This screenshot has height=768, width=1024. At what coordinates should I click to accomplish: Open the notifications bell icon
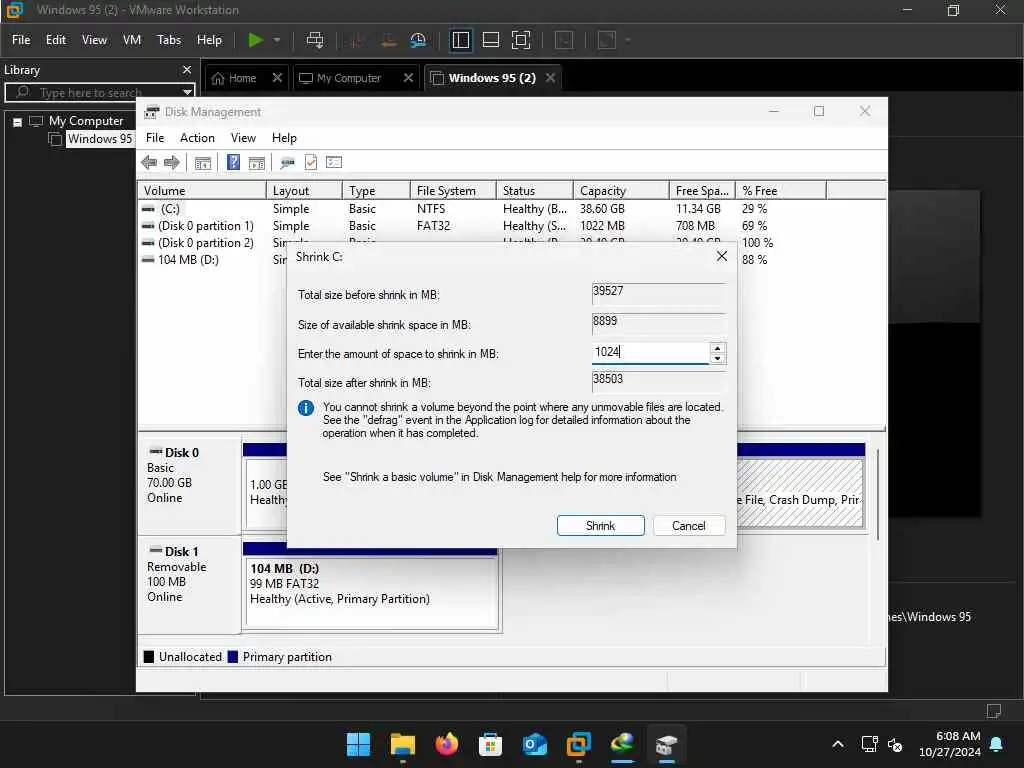coord(997,744)
